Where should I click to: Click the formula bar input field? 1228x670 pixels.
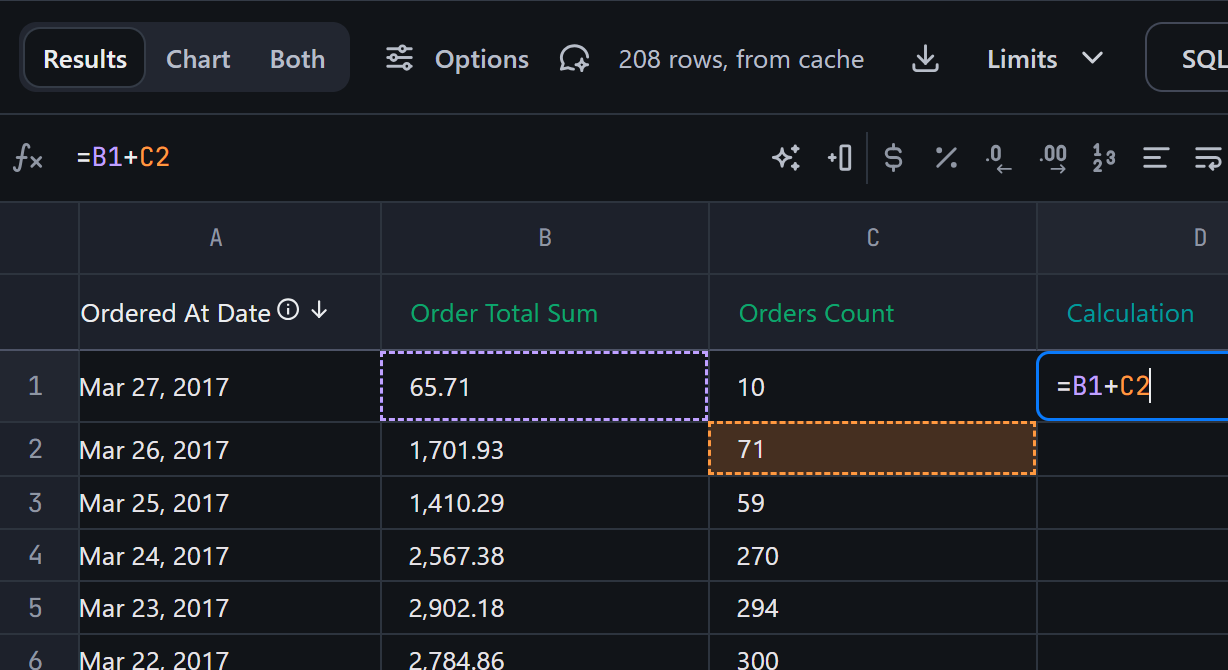coord(400,158)
